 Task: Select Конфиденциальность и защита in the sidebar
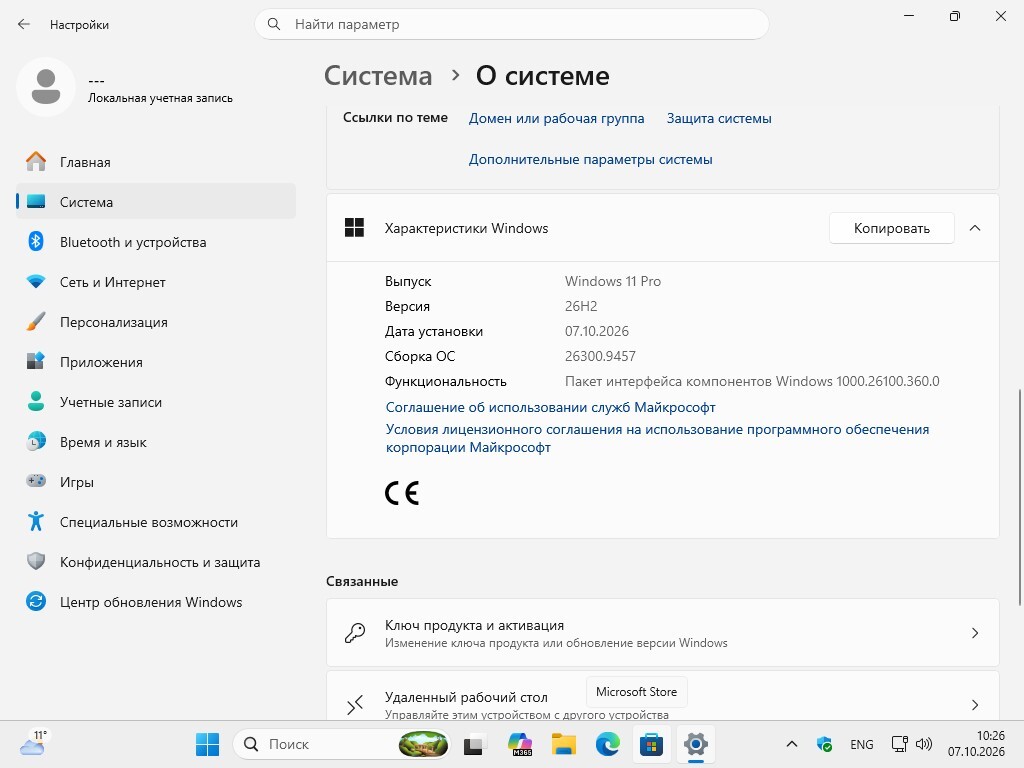tap(155, 562)
